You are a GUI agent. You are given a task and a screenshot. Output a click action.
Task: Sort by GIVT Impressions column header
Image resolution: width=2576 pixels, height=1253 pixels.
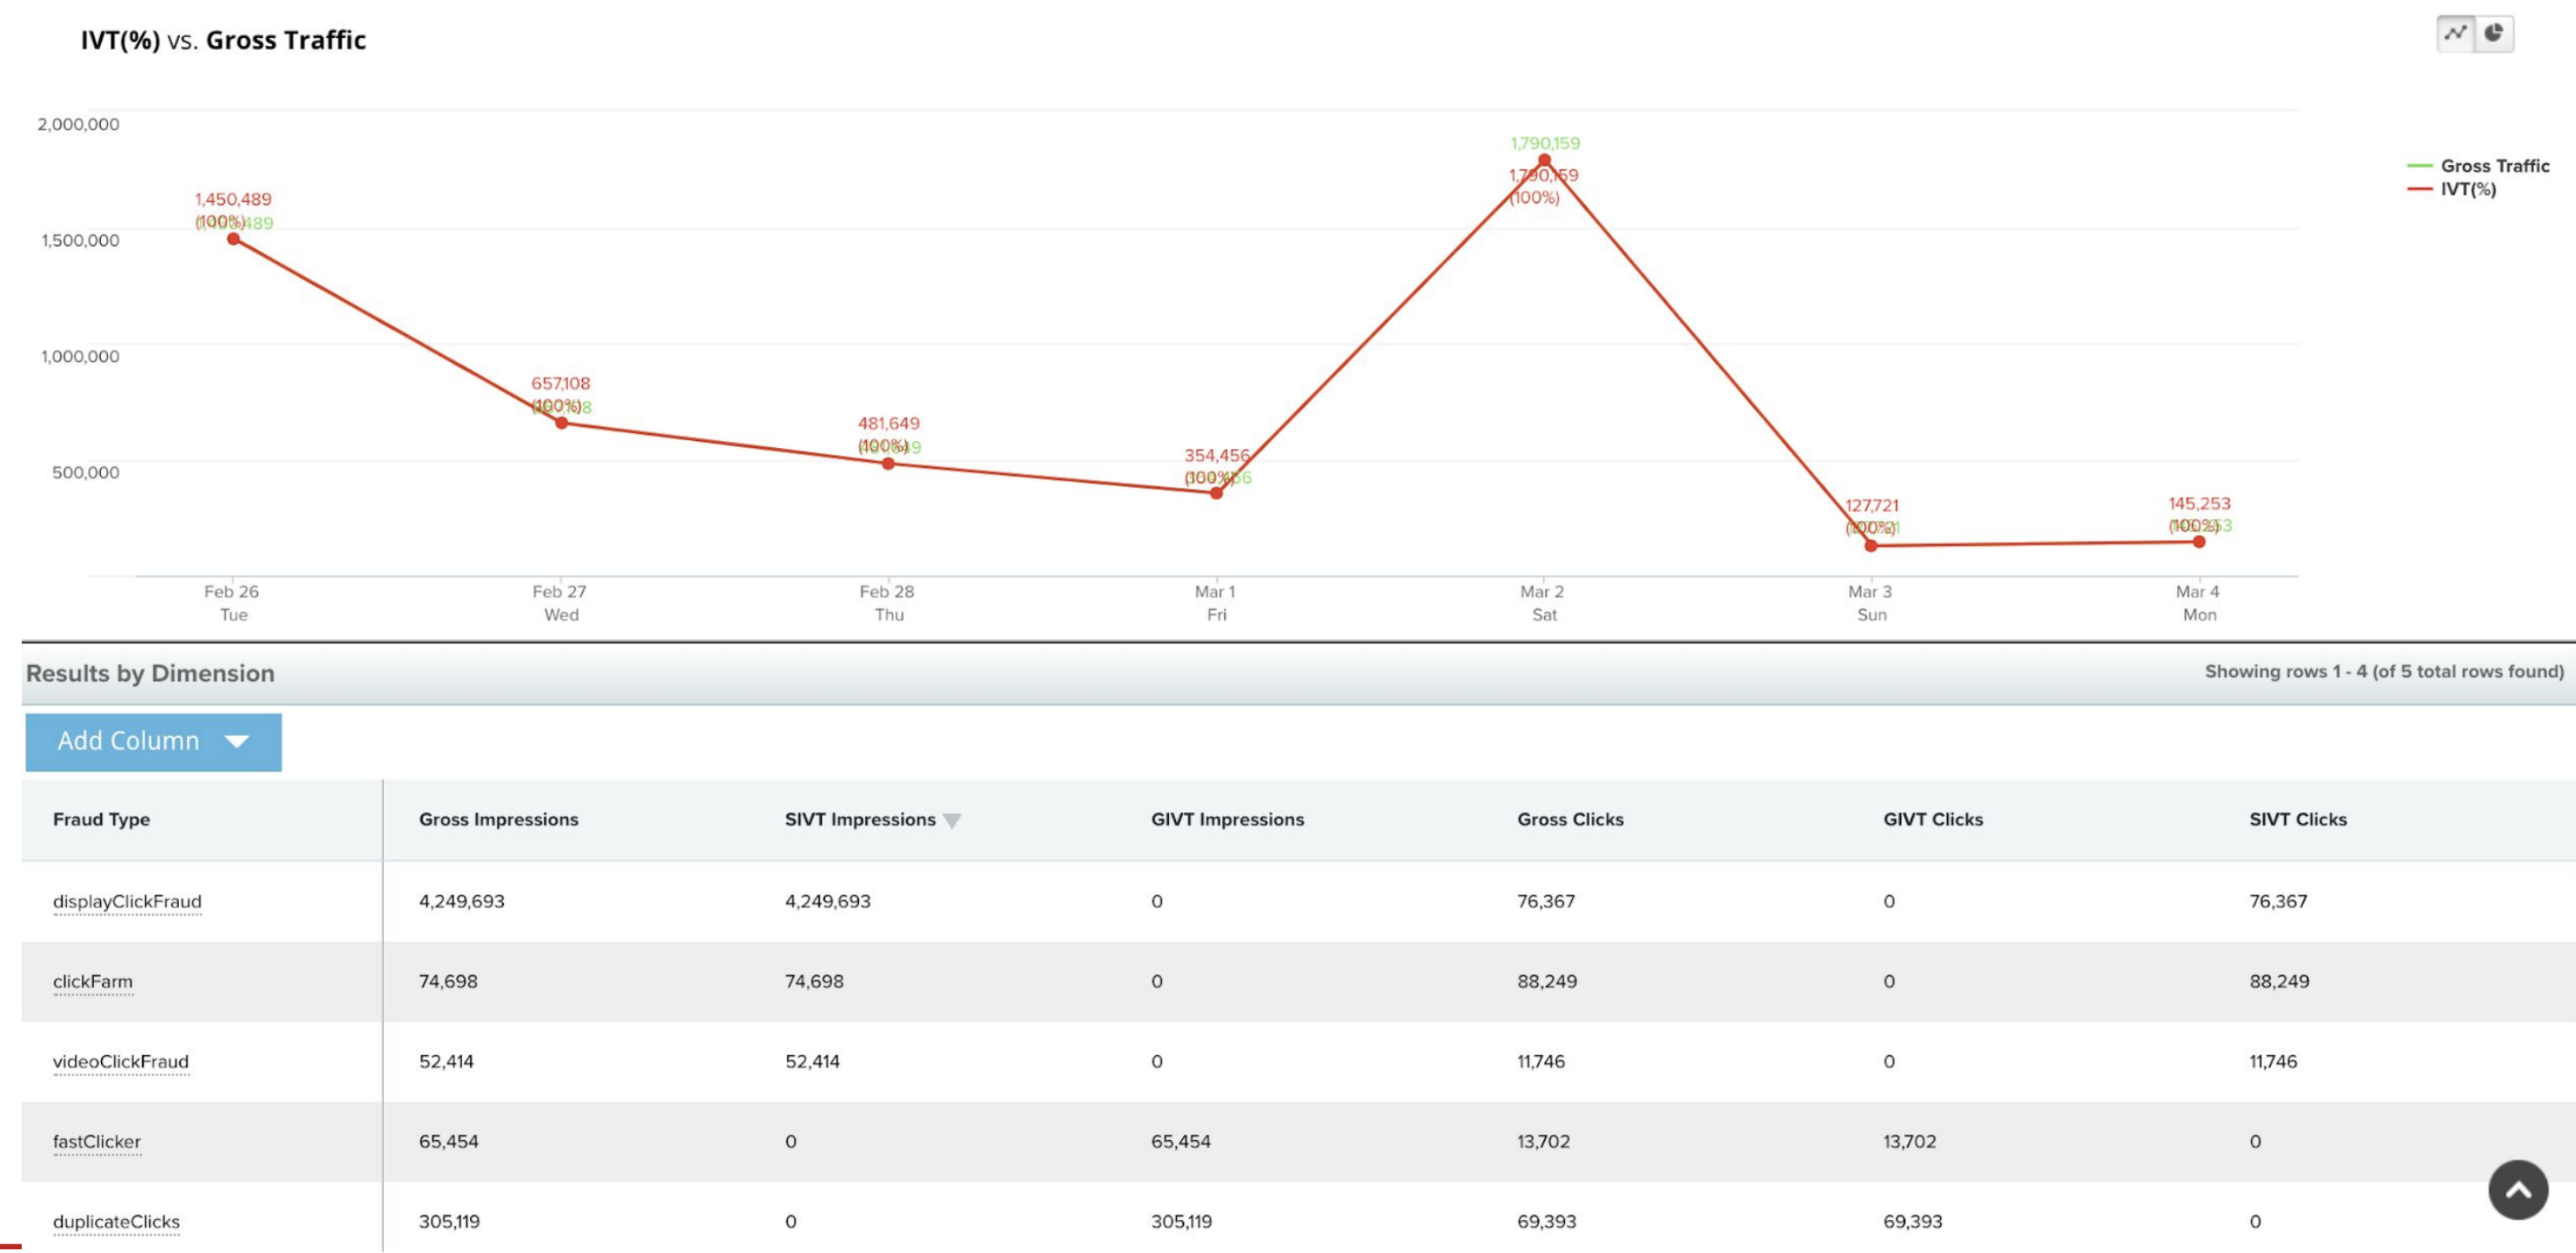coord(1227,819)
